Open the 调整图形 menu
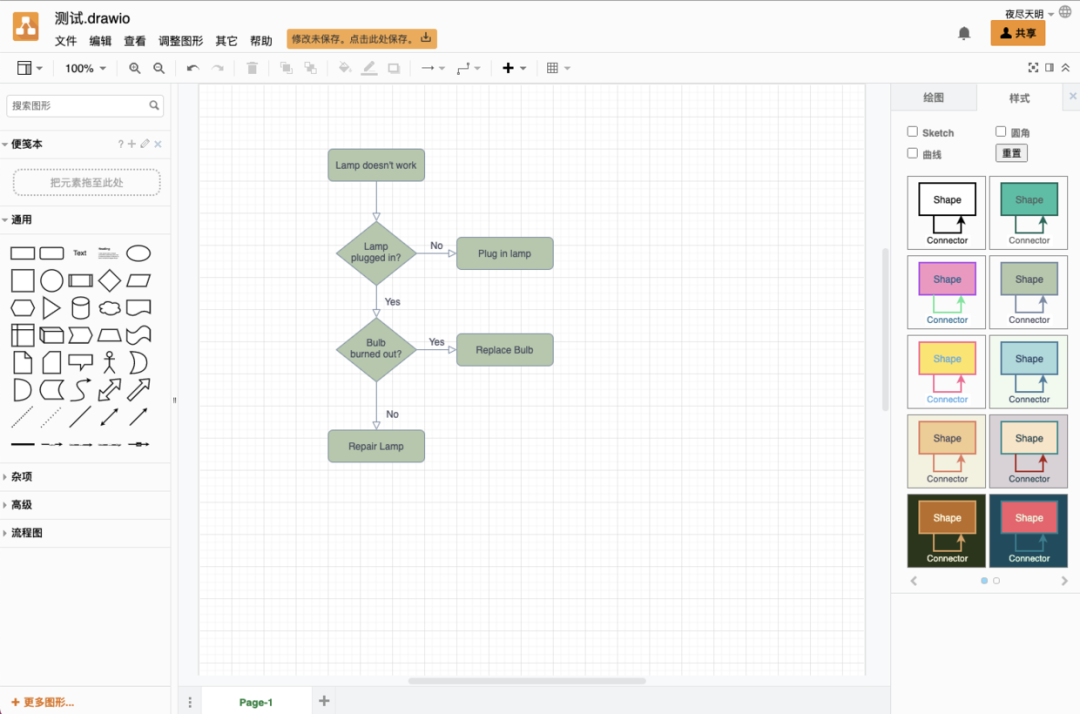 point(180,41)
